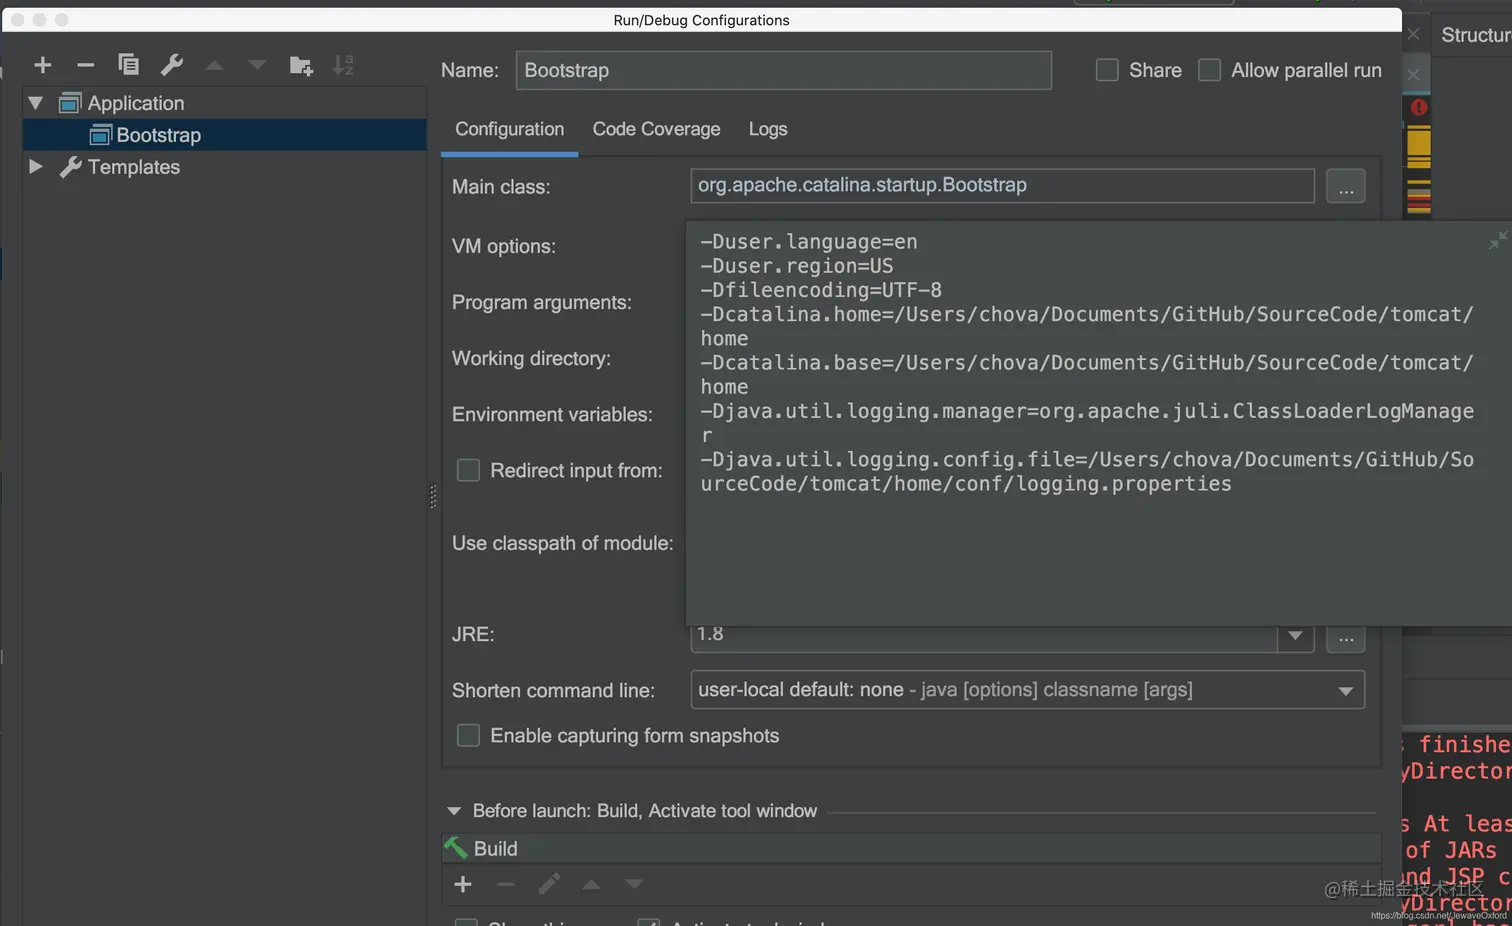Open the Shorten command line dropdown
The width and height of the screenshot is (1512, 926).
[1346, 691]
